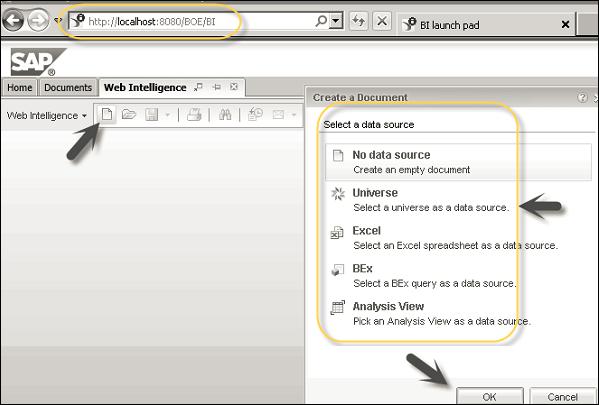Close the Web Intelligence tab
Screen dimensions: 599x405
pyautogui.click(x=234, y=87)
